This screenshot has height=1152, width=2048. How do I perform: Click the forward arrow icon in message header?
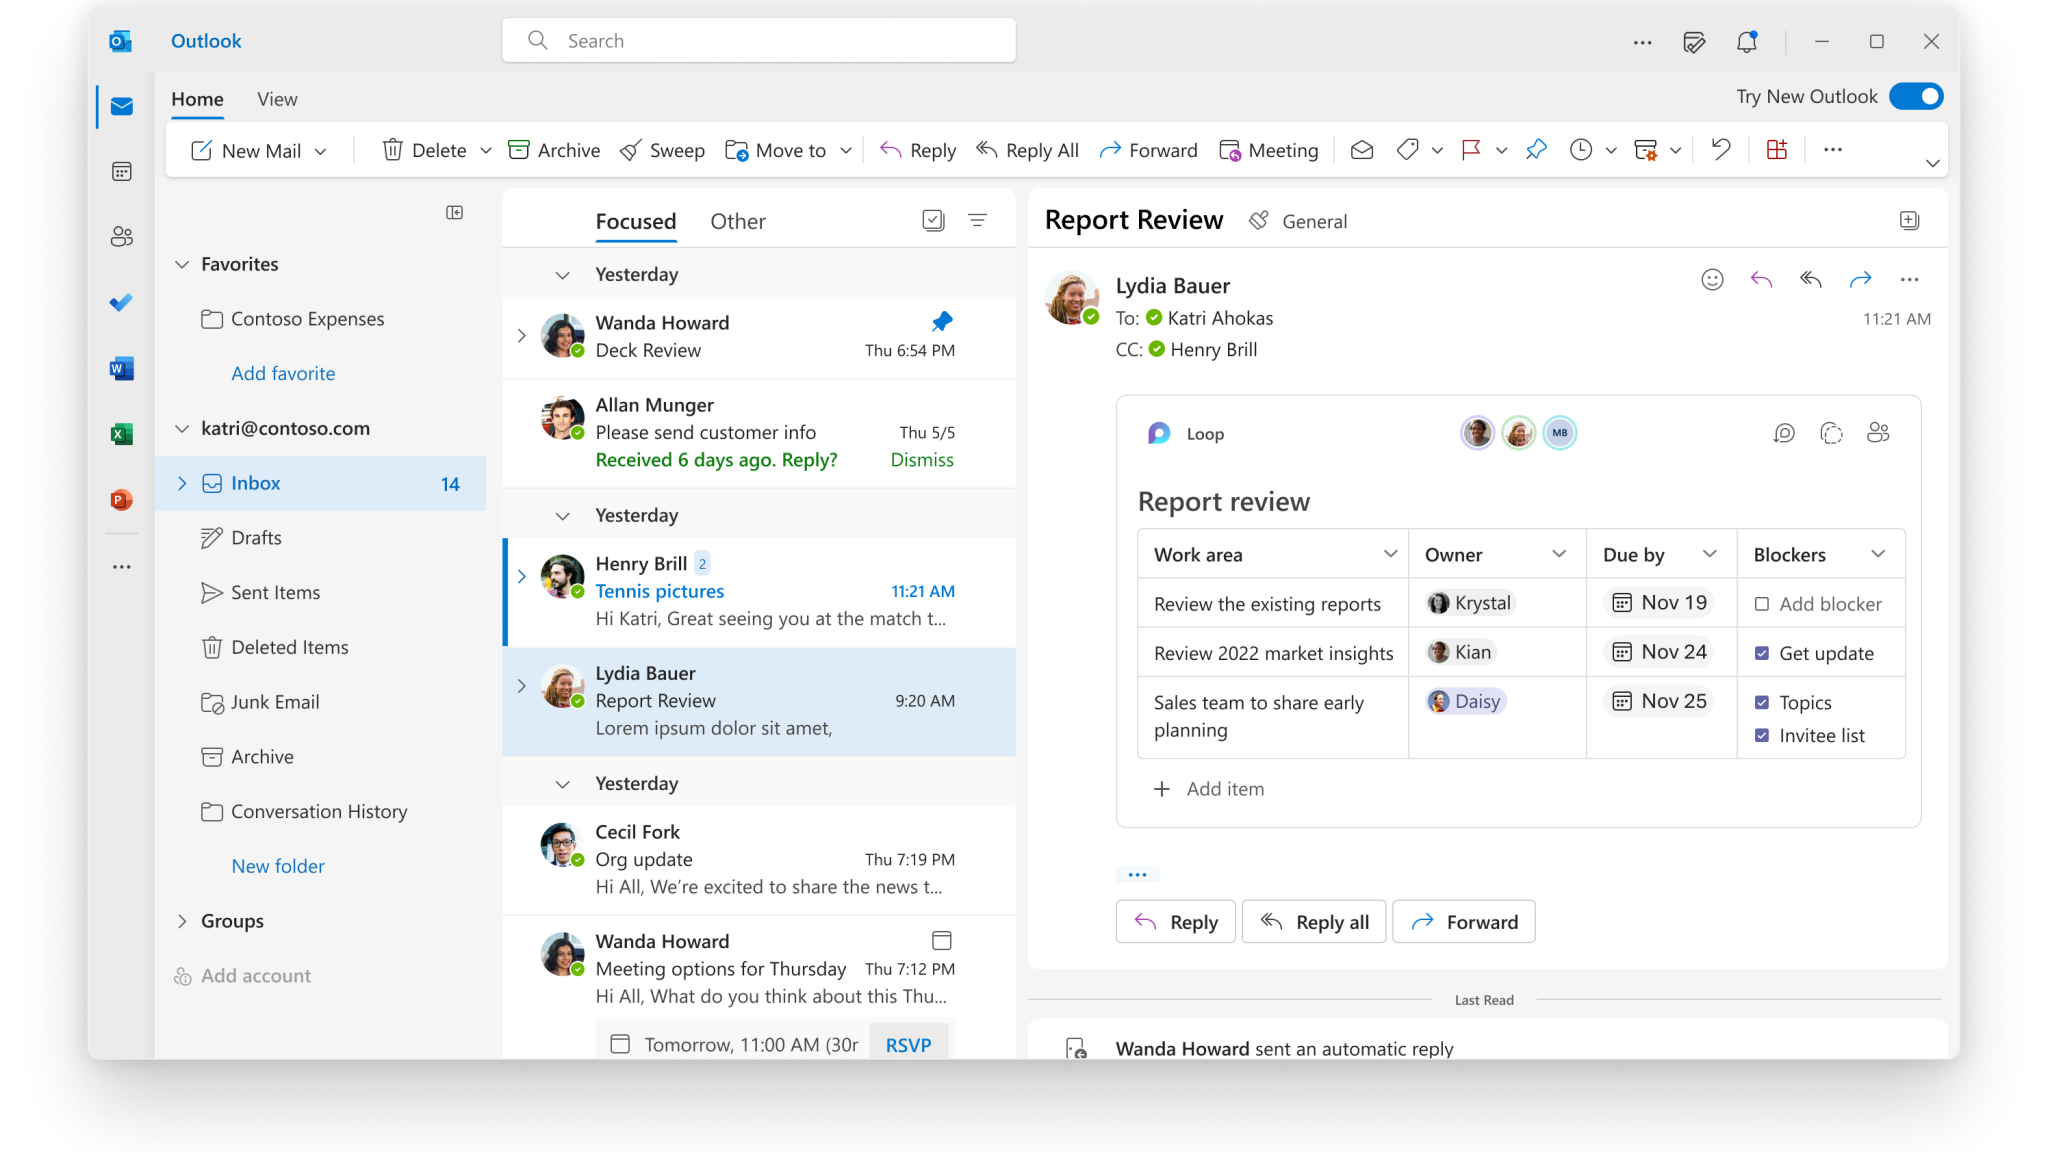[x=1860, y=280]
